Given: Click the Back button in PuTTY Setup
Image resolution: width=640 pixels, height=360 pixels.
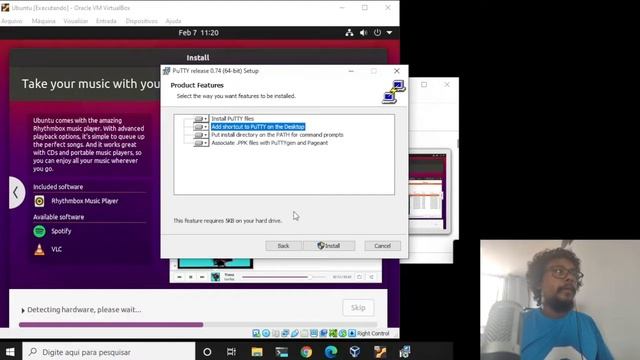Looking at the screenshot, I should [x=283, y=246].
